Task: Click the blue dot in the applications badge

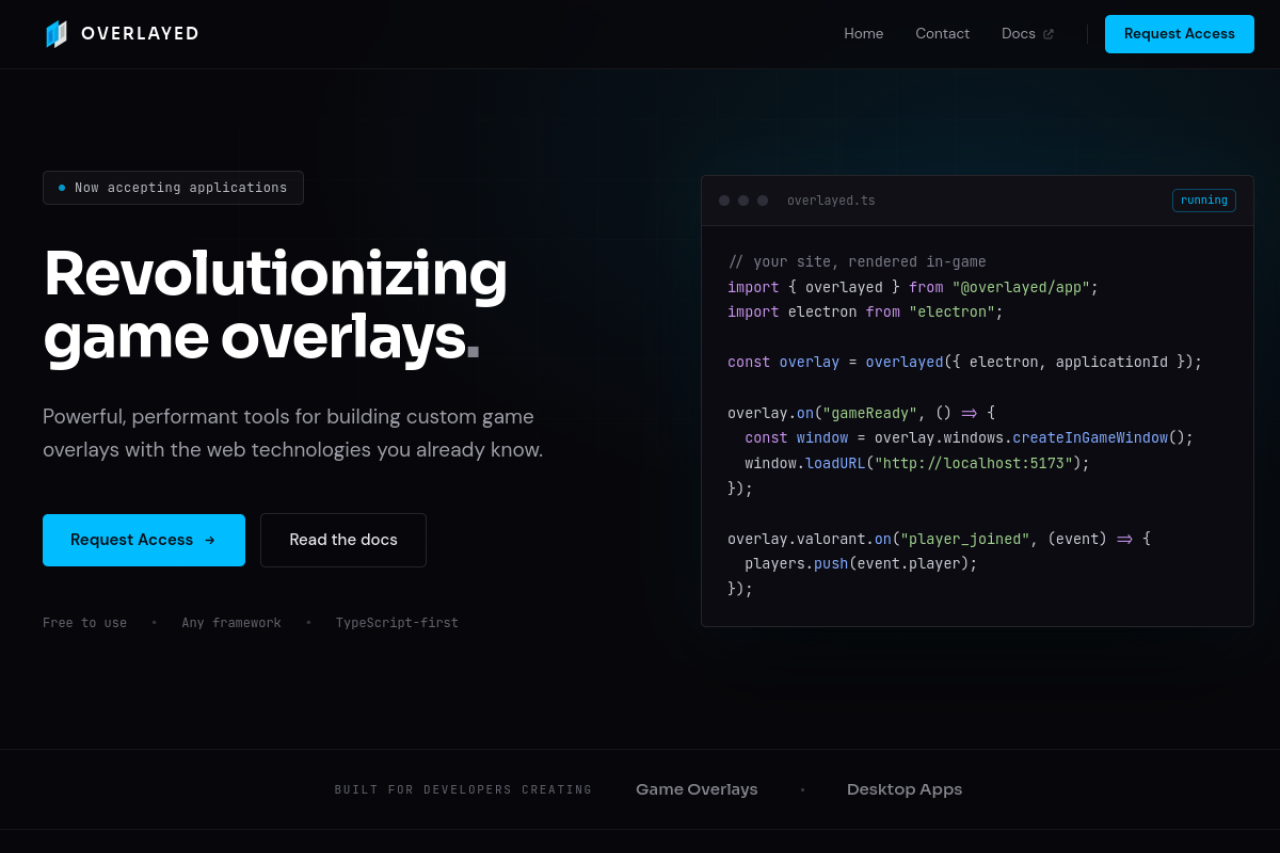Action: pos(62,188)
